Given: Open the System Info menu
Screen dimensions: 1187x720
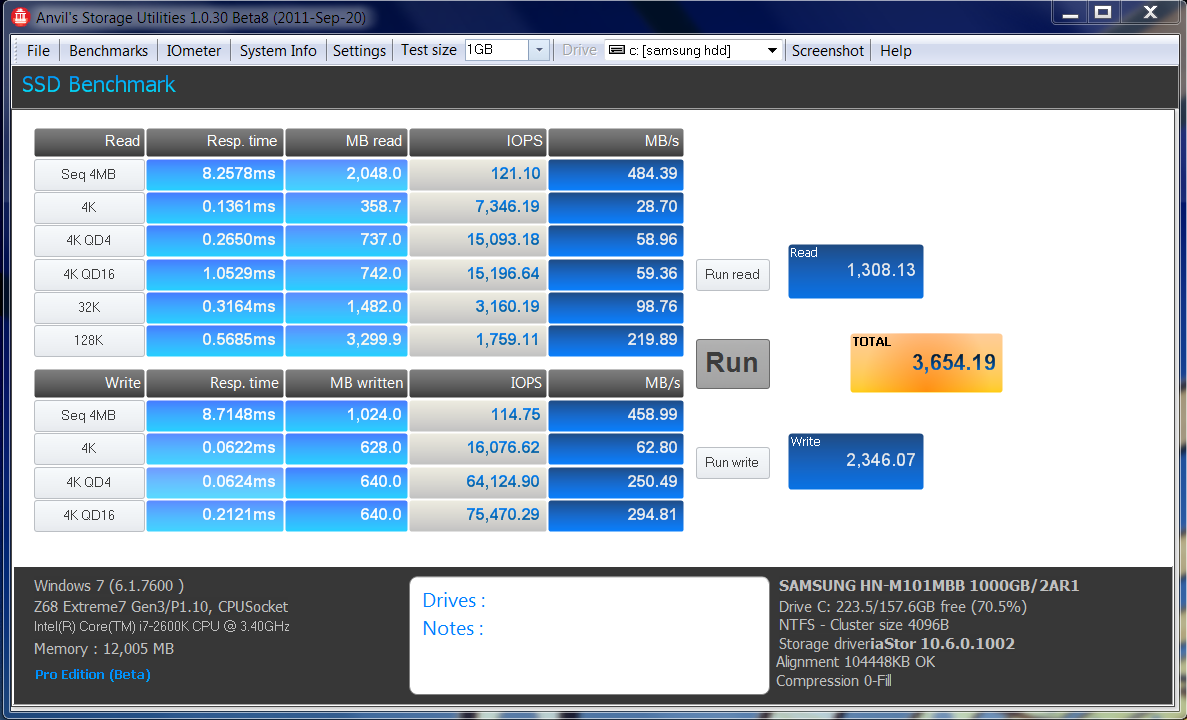Looking at the screenshot, I should coord(278,51).
